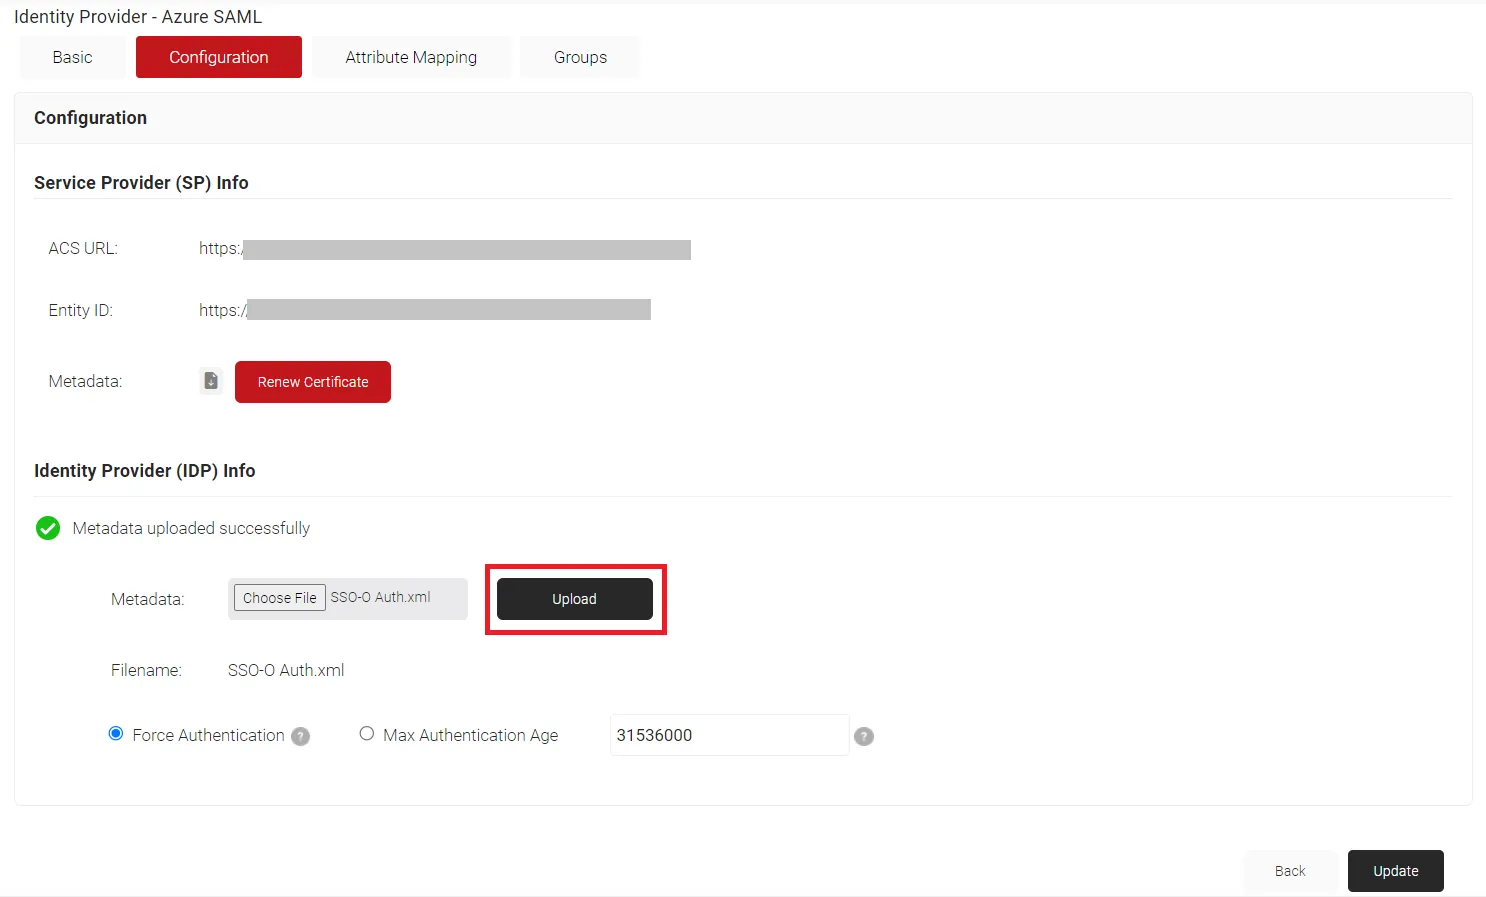Click the Configuration panel heading

pyautogui.click(x=91, y=118)
